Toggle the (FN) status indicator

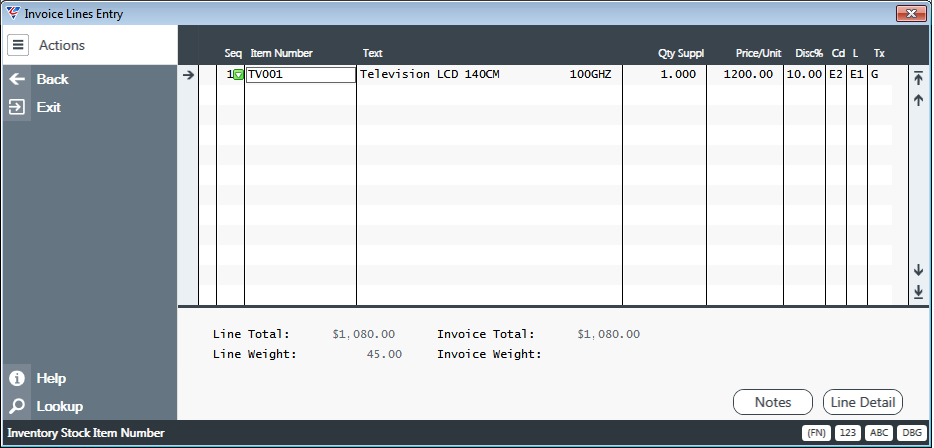click(x=817, y=433)
